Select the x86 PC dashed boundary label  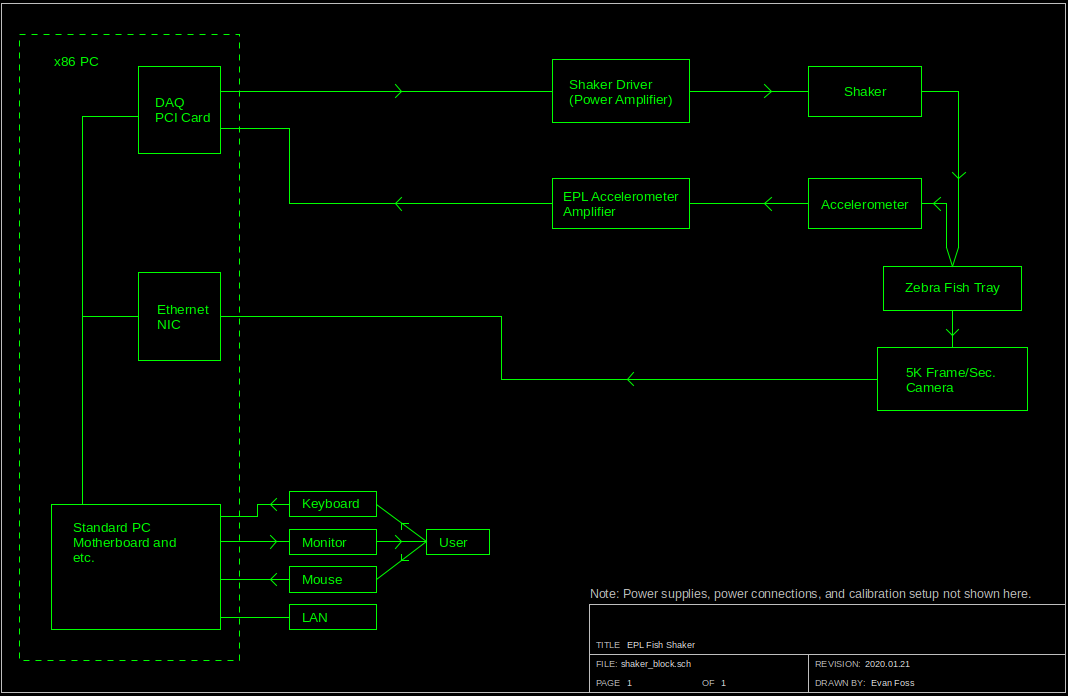coord(75,61)
